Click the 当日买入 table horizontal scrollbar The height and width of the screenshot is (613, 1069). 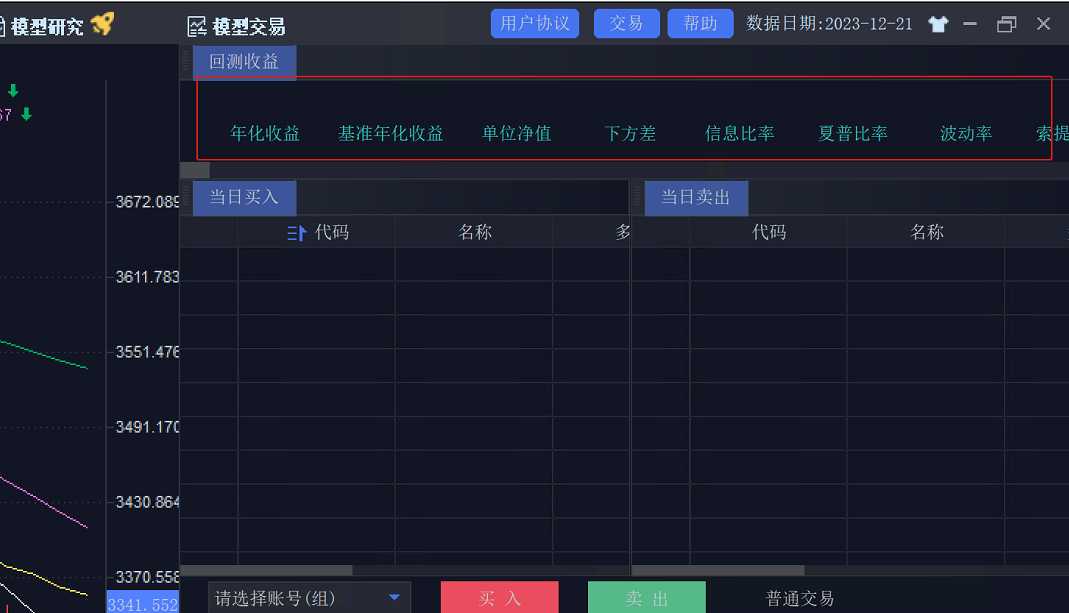(x=267, y=570)
